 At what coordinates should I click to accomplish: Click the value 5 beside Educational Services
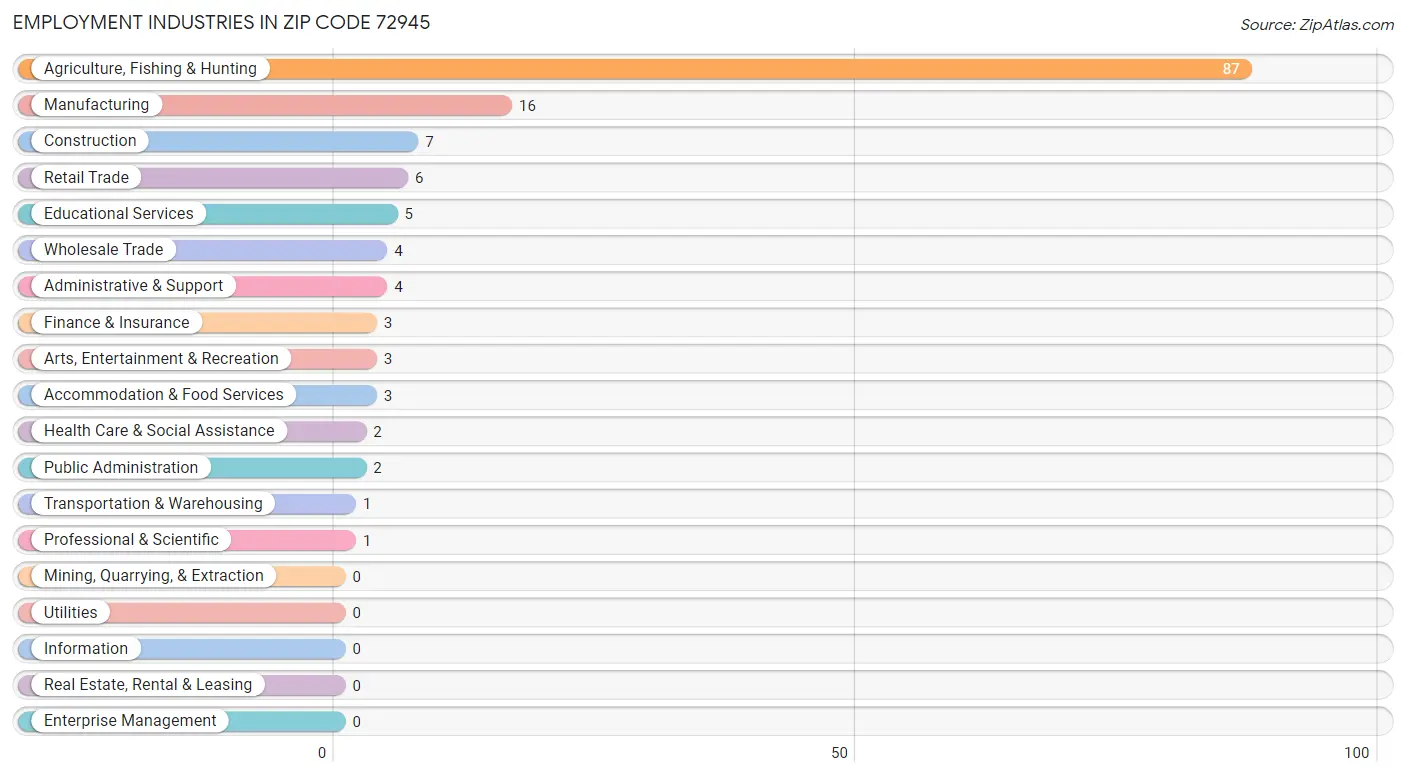pyautogui.click(x=408, y=214)
